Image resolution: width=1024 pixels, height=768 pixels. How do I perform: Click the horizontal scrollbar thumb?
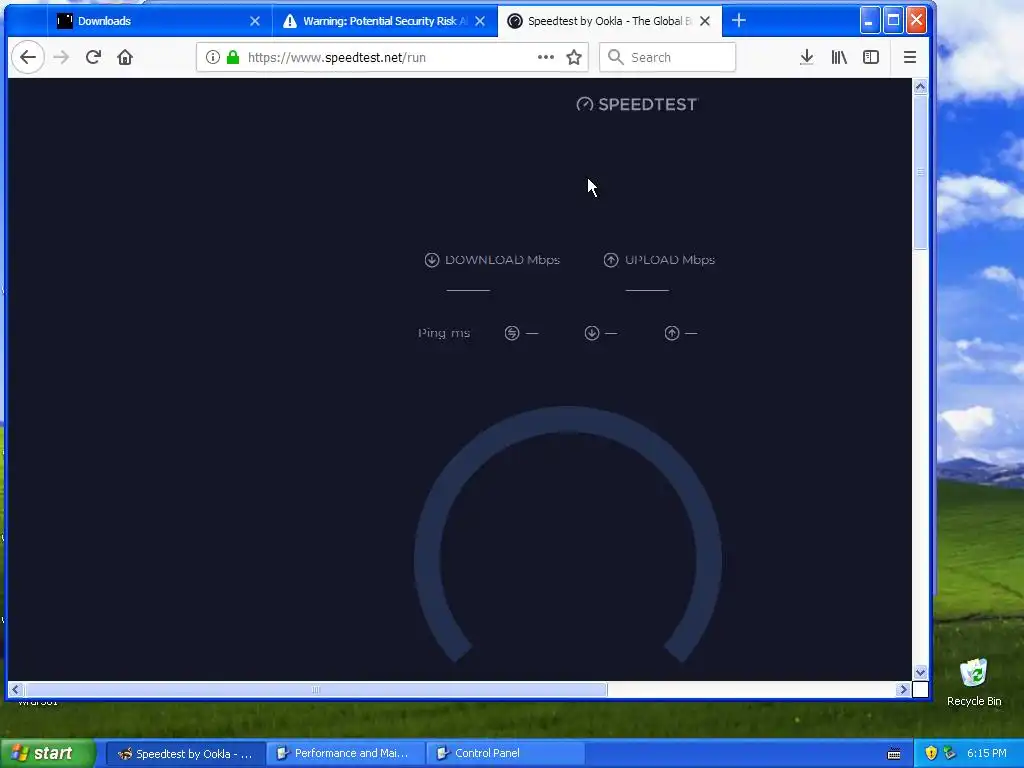316,689
